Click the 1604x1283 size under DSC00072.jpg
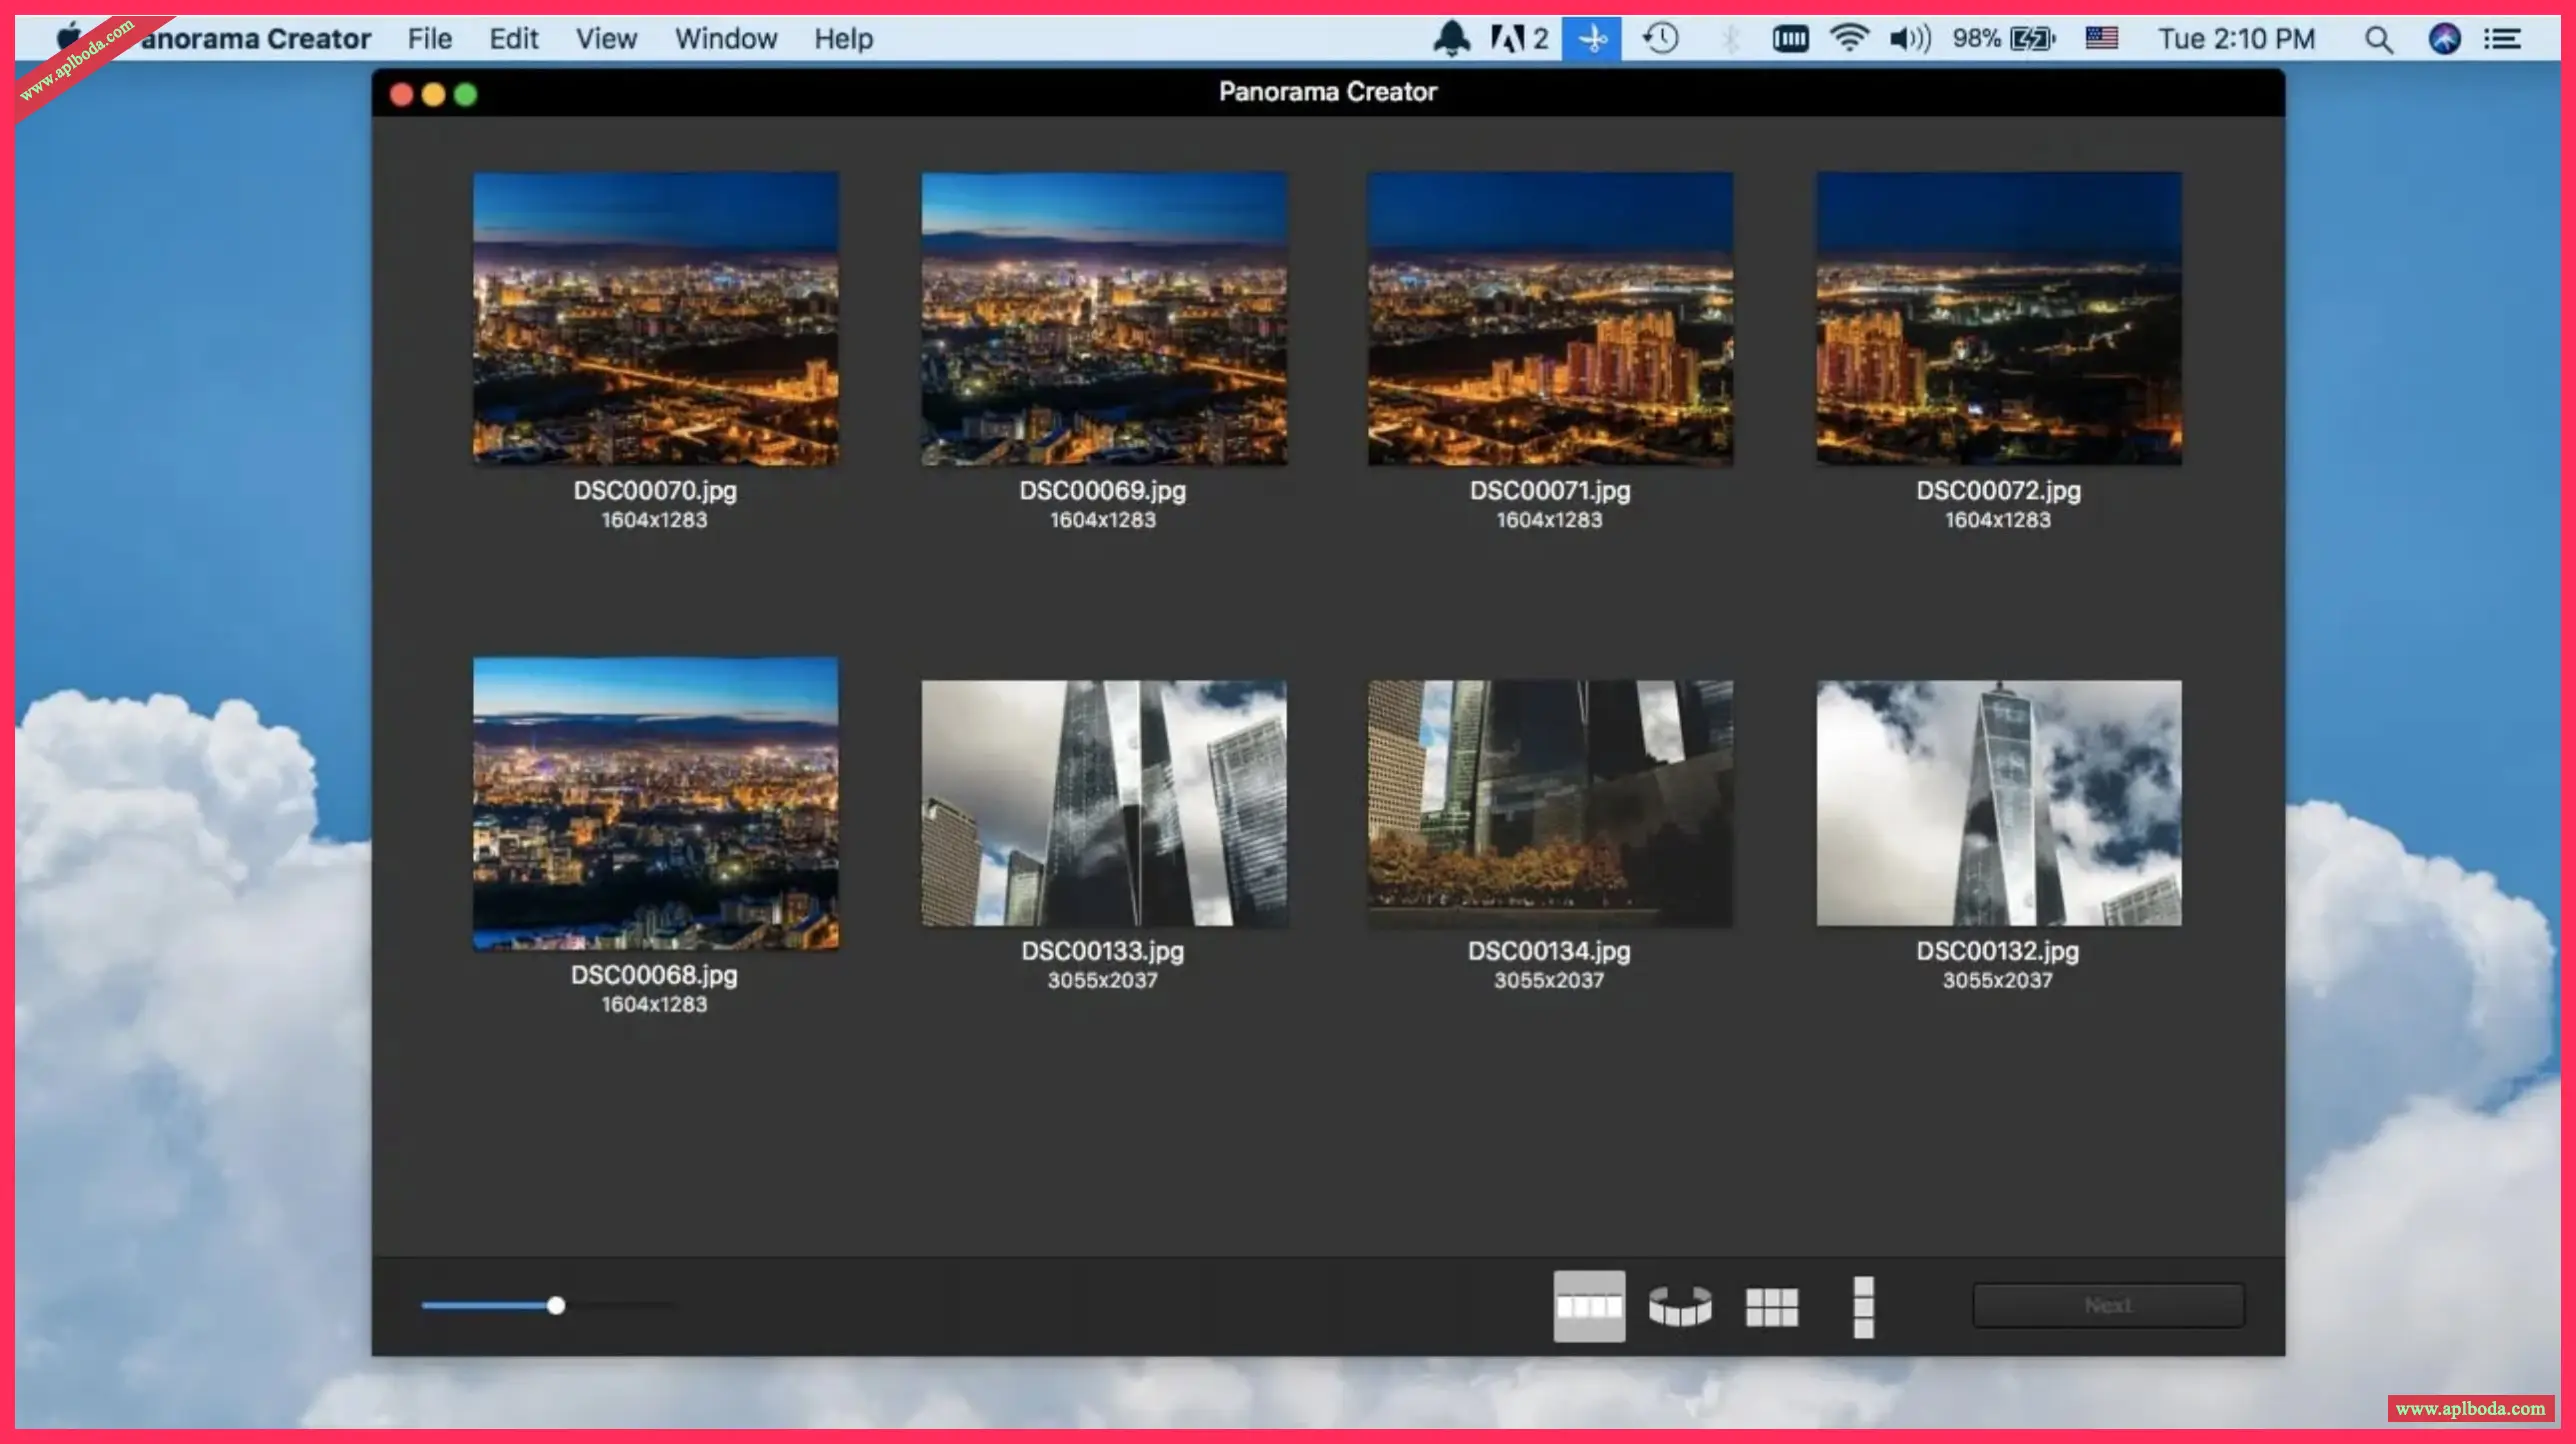 coord(1998,520)
